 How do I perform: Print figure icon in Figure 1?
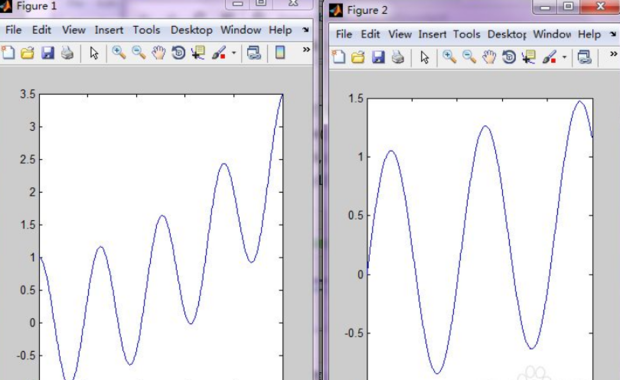(67, 53)
